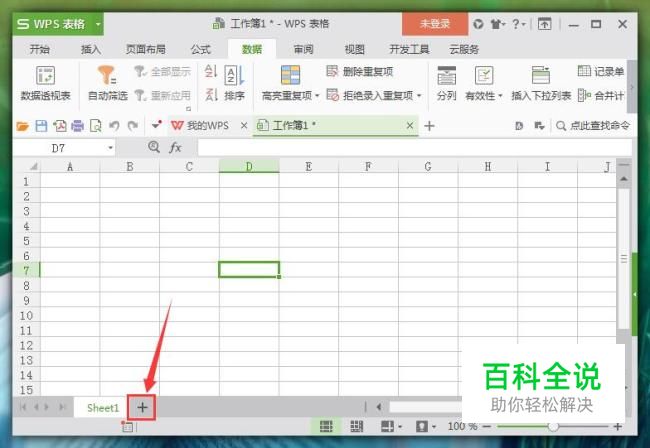Click the Save floppy disk icon

[x=41, y=126]
